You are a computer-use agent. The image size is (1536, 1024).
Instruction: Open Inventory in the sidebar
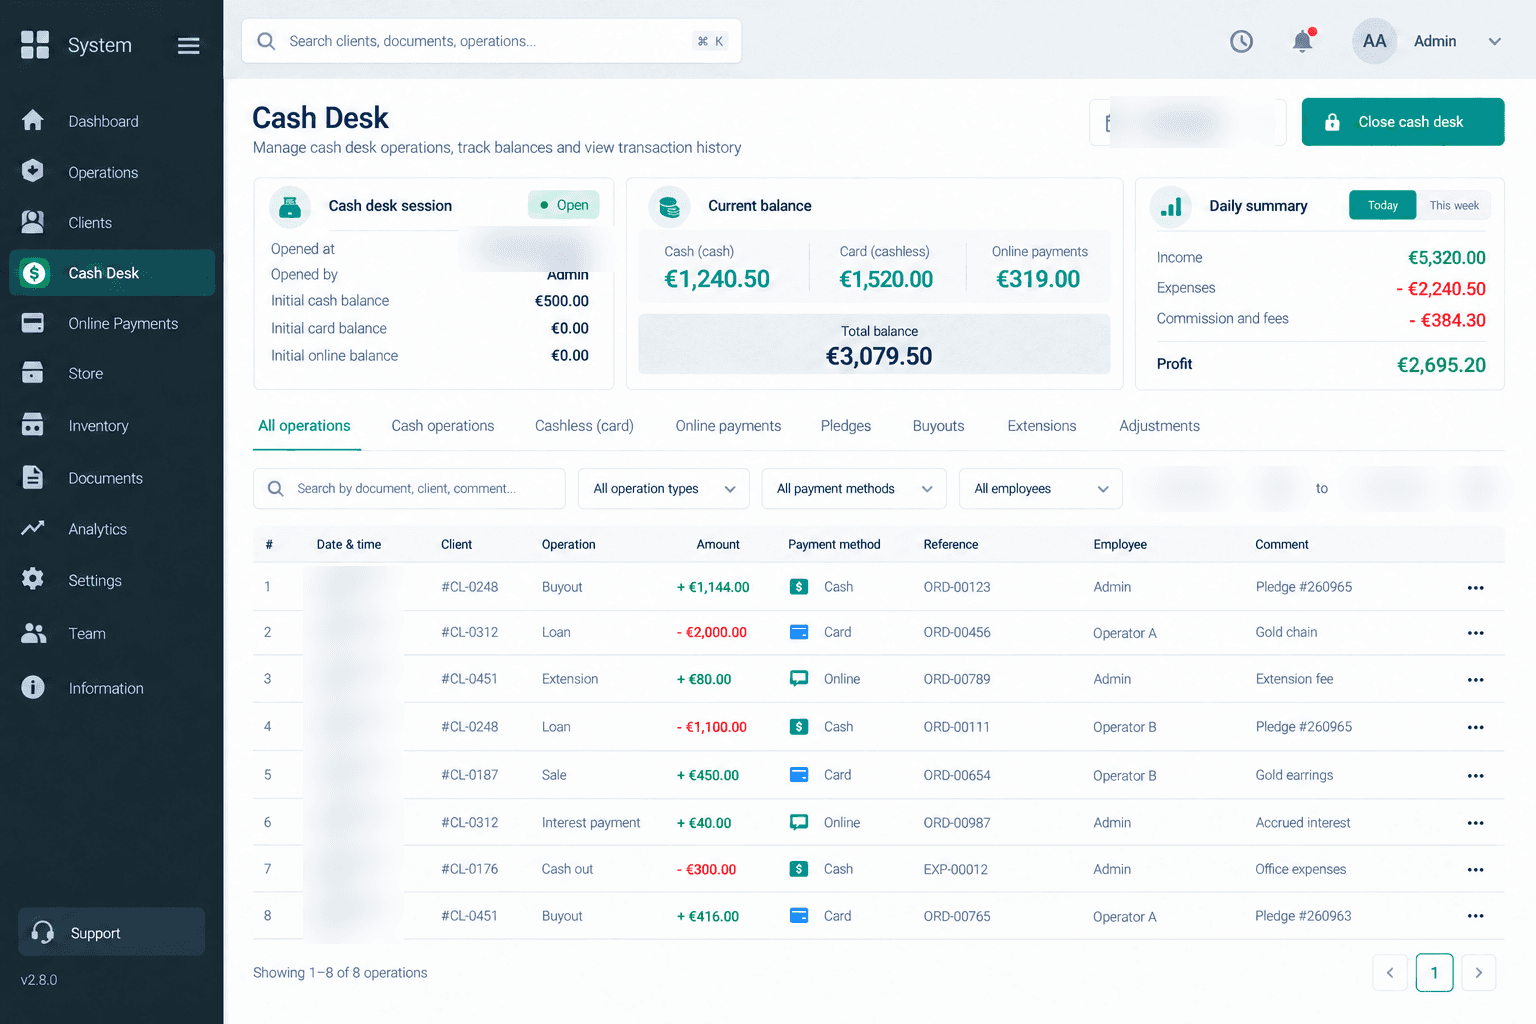tap(112, 425)
